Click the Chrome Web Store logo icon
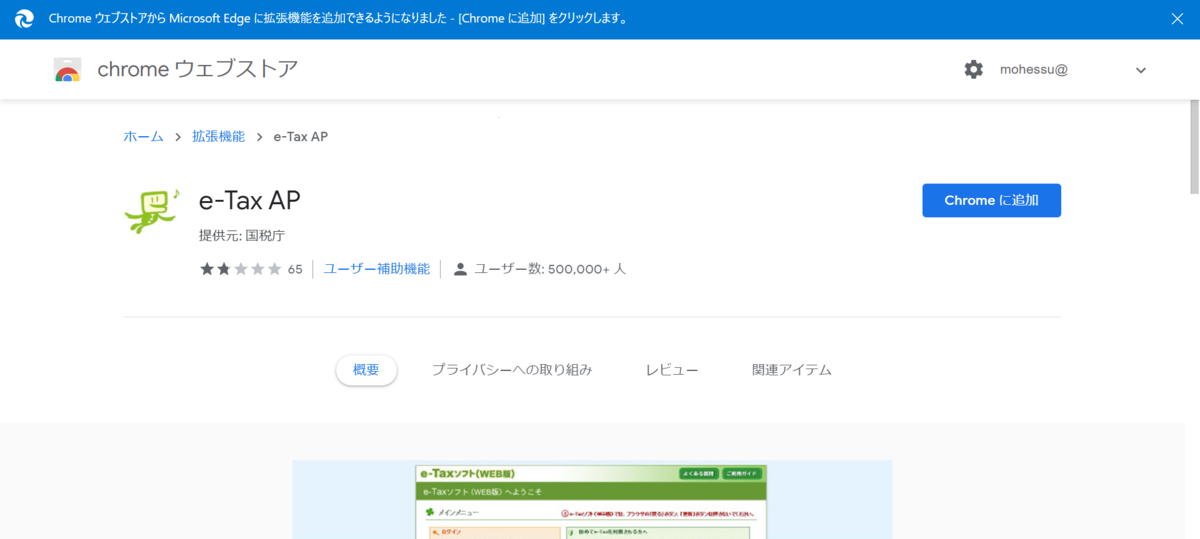Image resolution: width=1200 pixels, height=539 pixels. point(67,70)
